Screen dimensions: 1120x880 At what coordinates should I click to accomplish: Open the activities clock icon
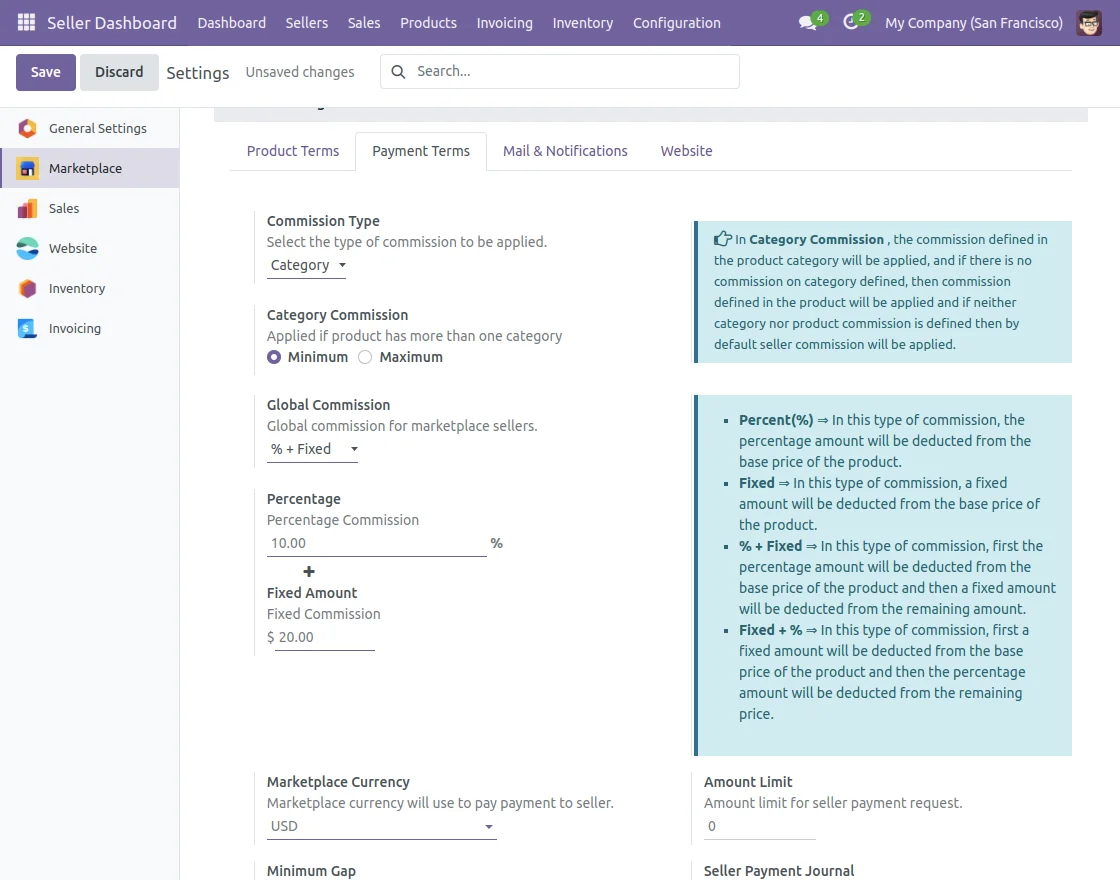[851, 22]
